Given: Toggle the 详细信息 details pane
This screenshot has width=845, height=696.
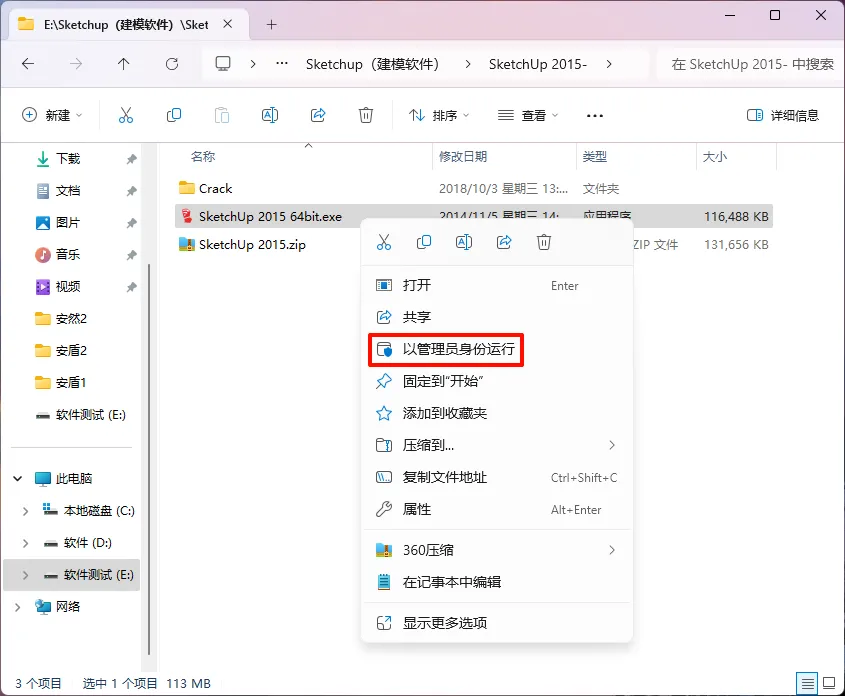Looking at the screenshot, I should (x=782, y=115).
